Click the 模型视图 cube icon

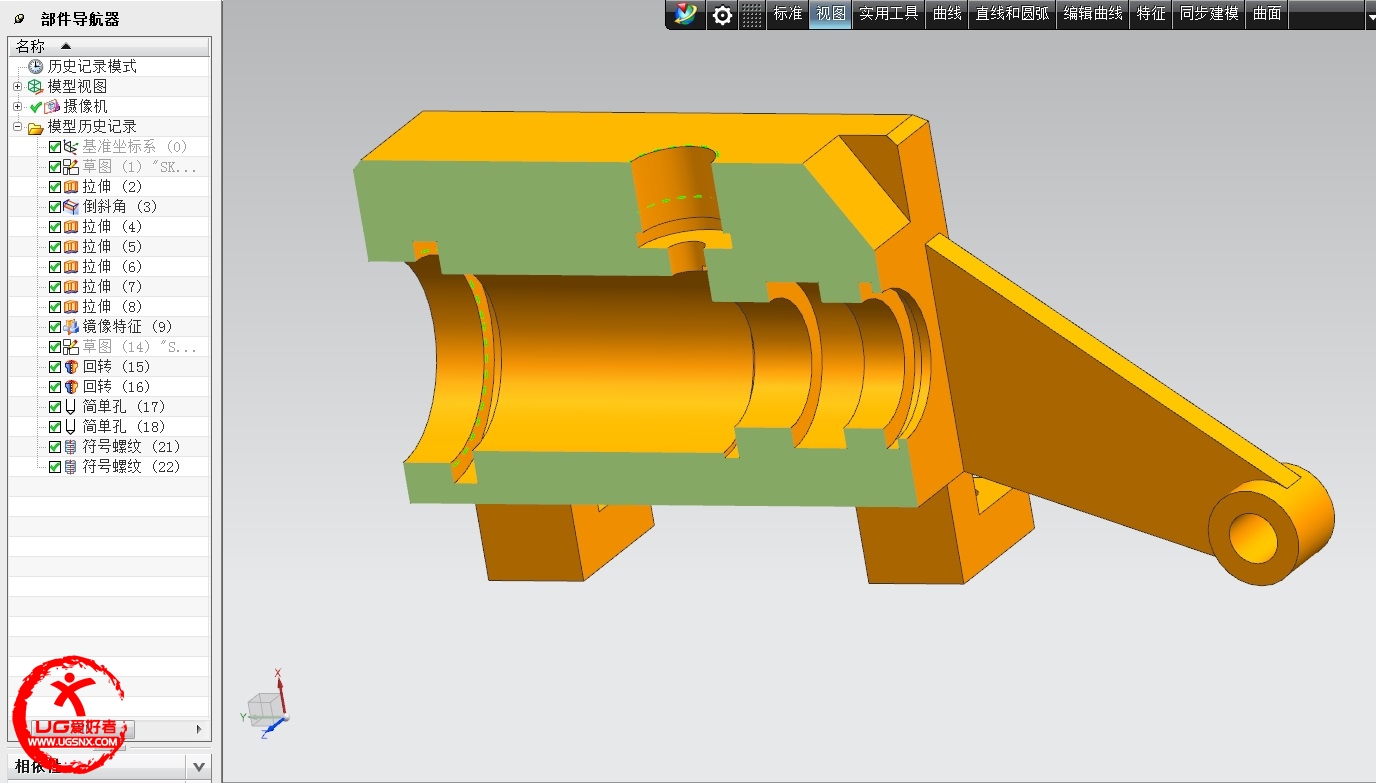coord(36,86)
